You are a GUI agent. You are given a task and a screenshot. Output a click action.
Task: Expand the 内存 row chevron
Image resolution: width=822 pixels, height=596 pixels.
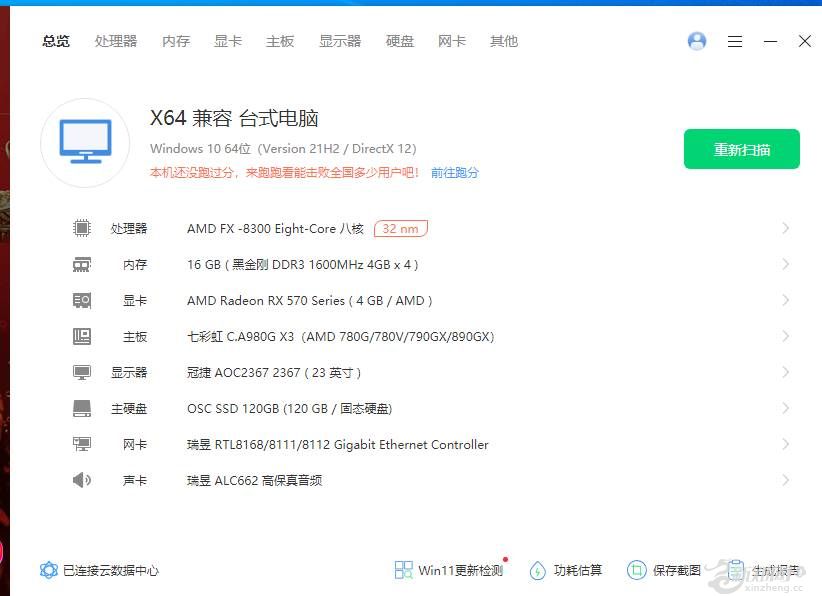tap(785, 264)
